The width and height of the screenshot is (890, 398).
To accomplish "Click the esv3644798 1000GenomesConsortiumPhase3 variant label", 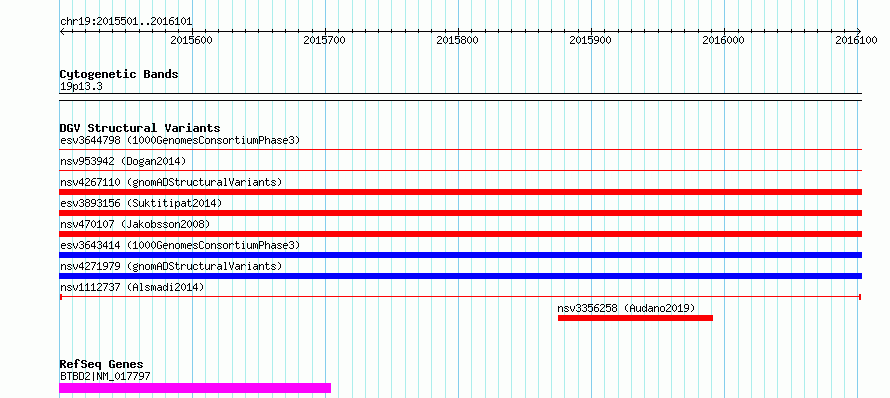I will point(180,140).
